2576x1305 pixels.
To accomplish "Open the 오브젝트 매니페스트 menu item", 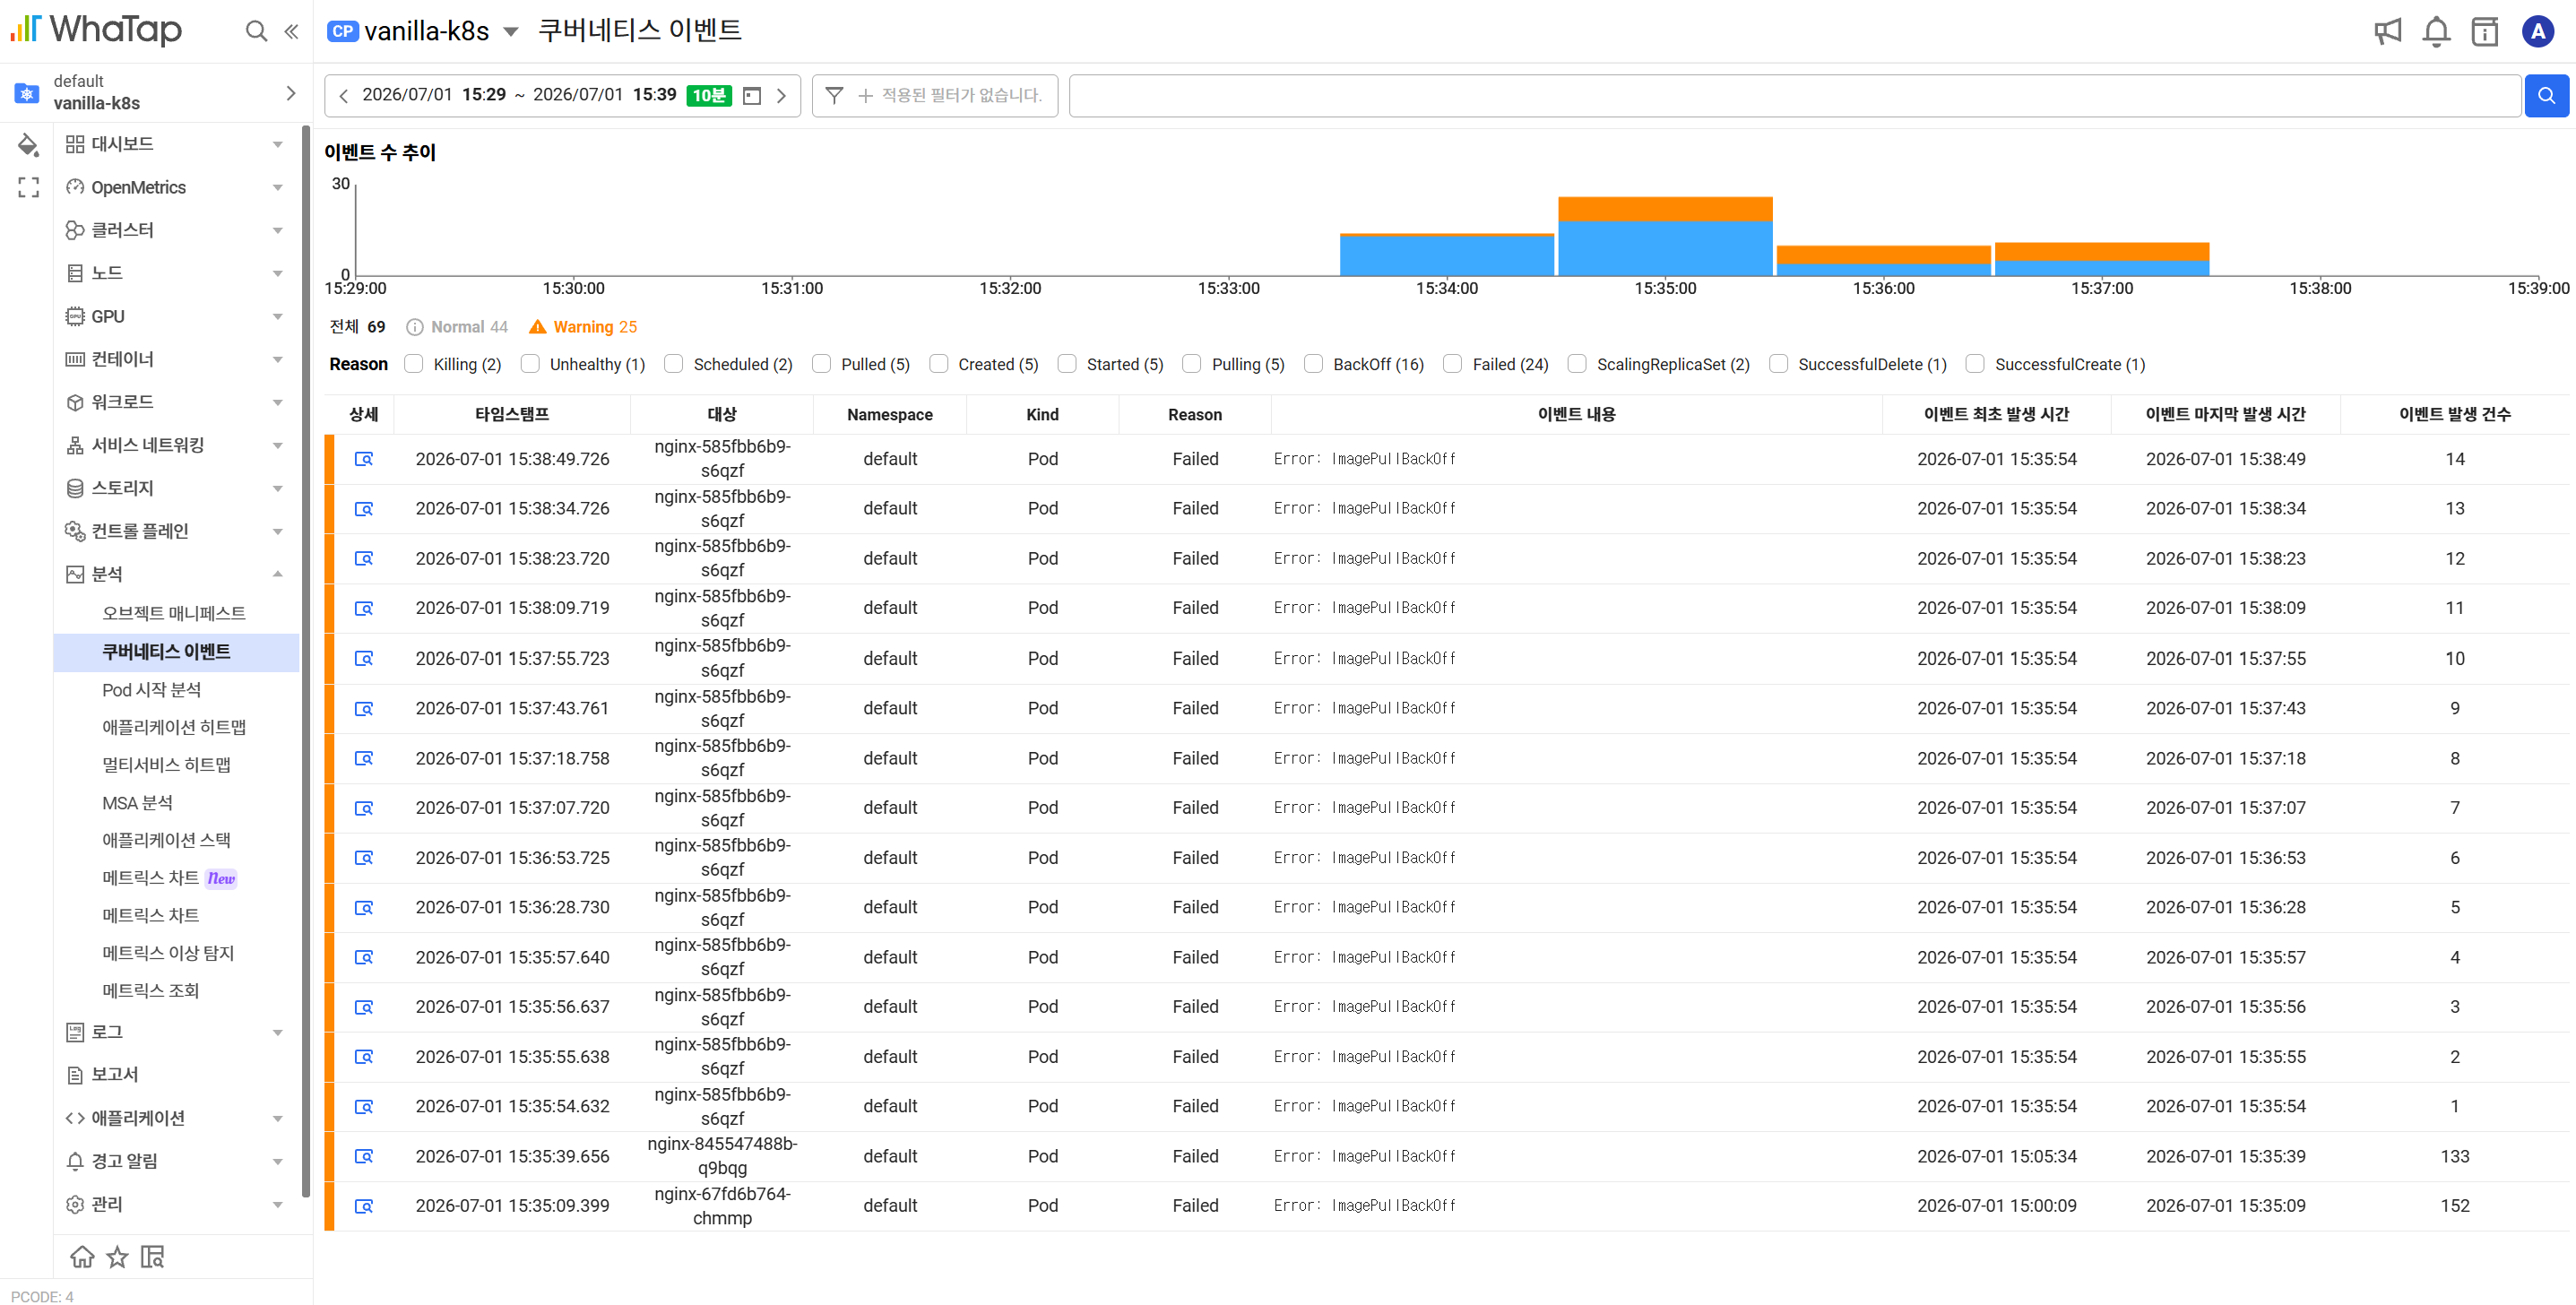I will 173,613.
